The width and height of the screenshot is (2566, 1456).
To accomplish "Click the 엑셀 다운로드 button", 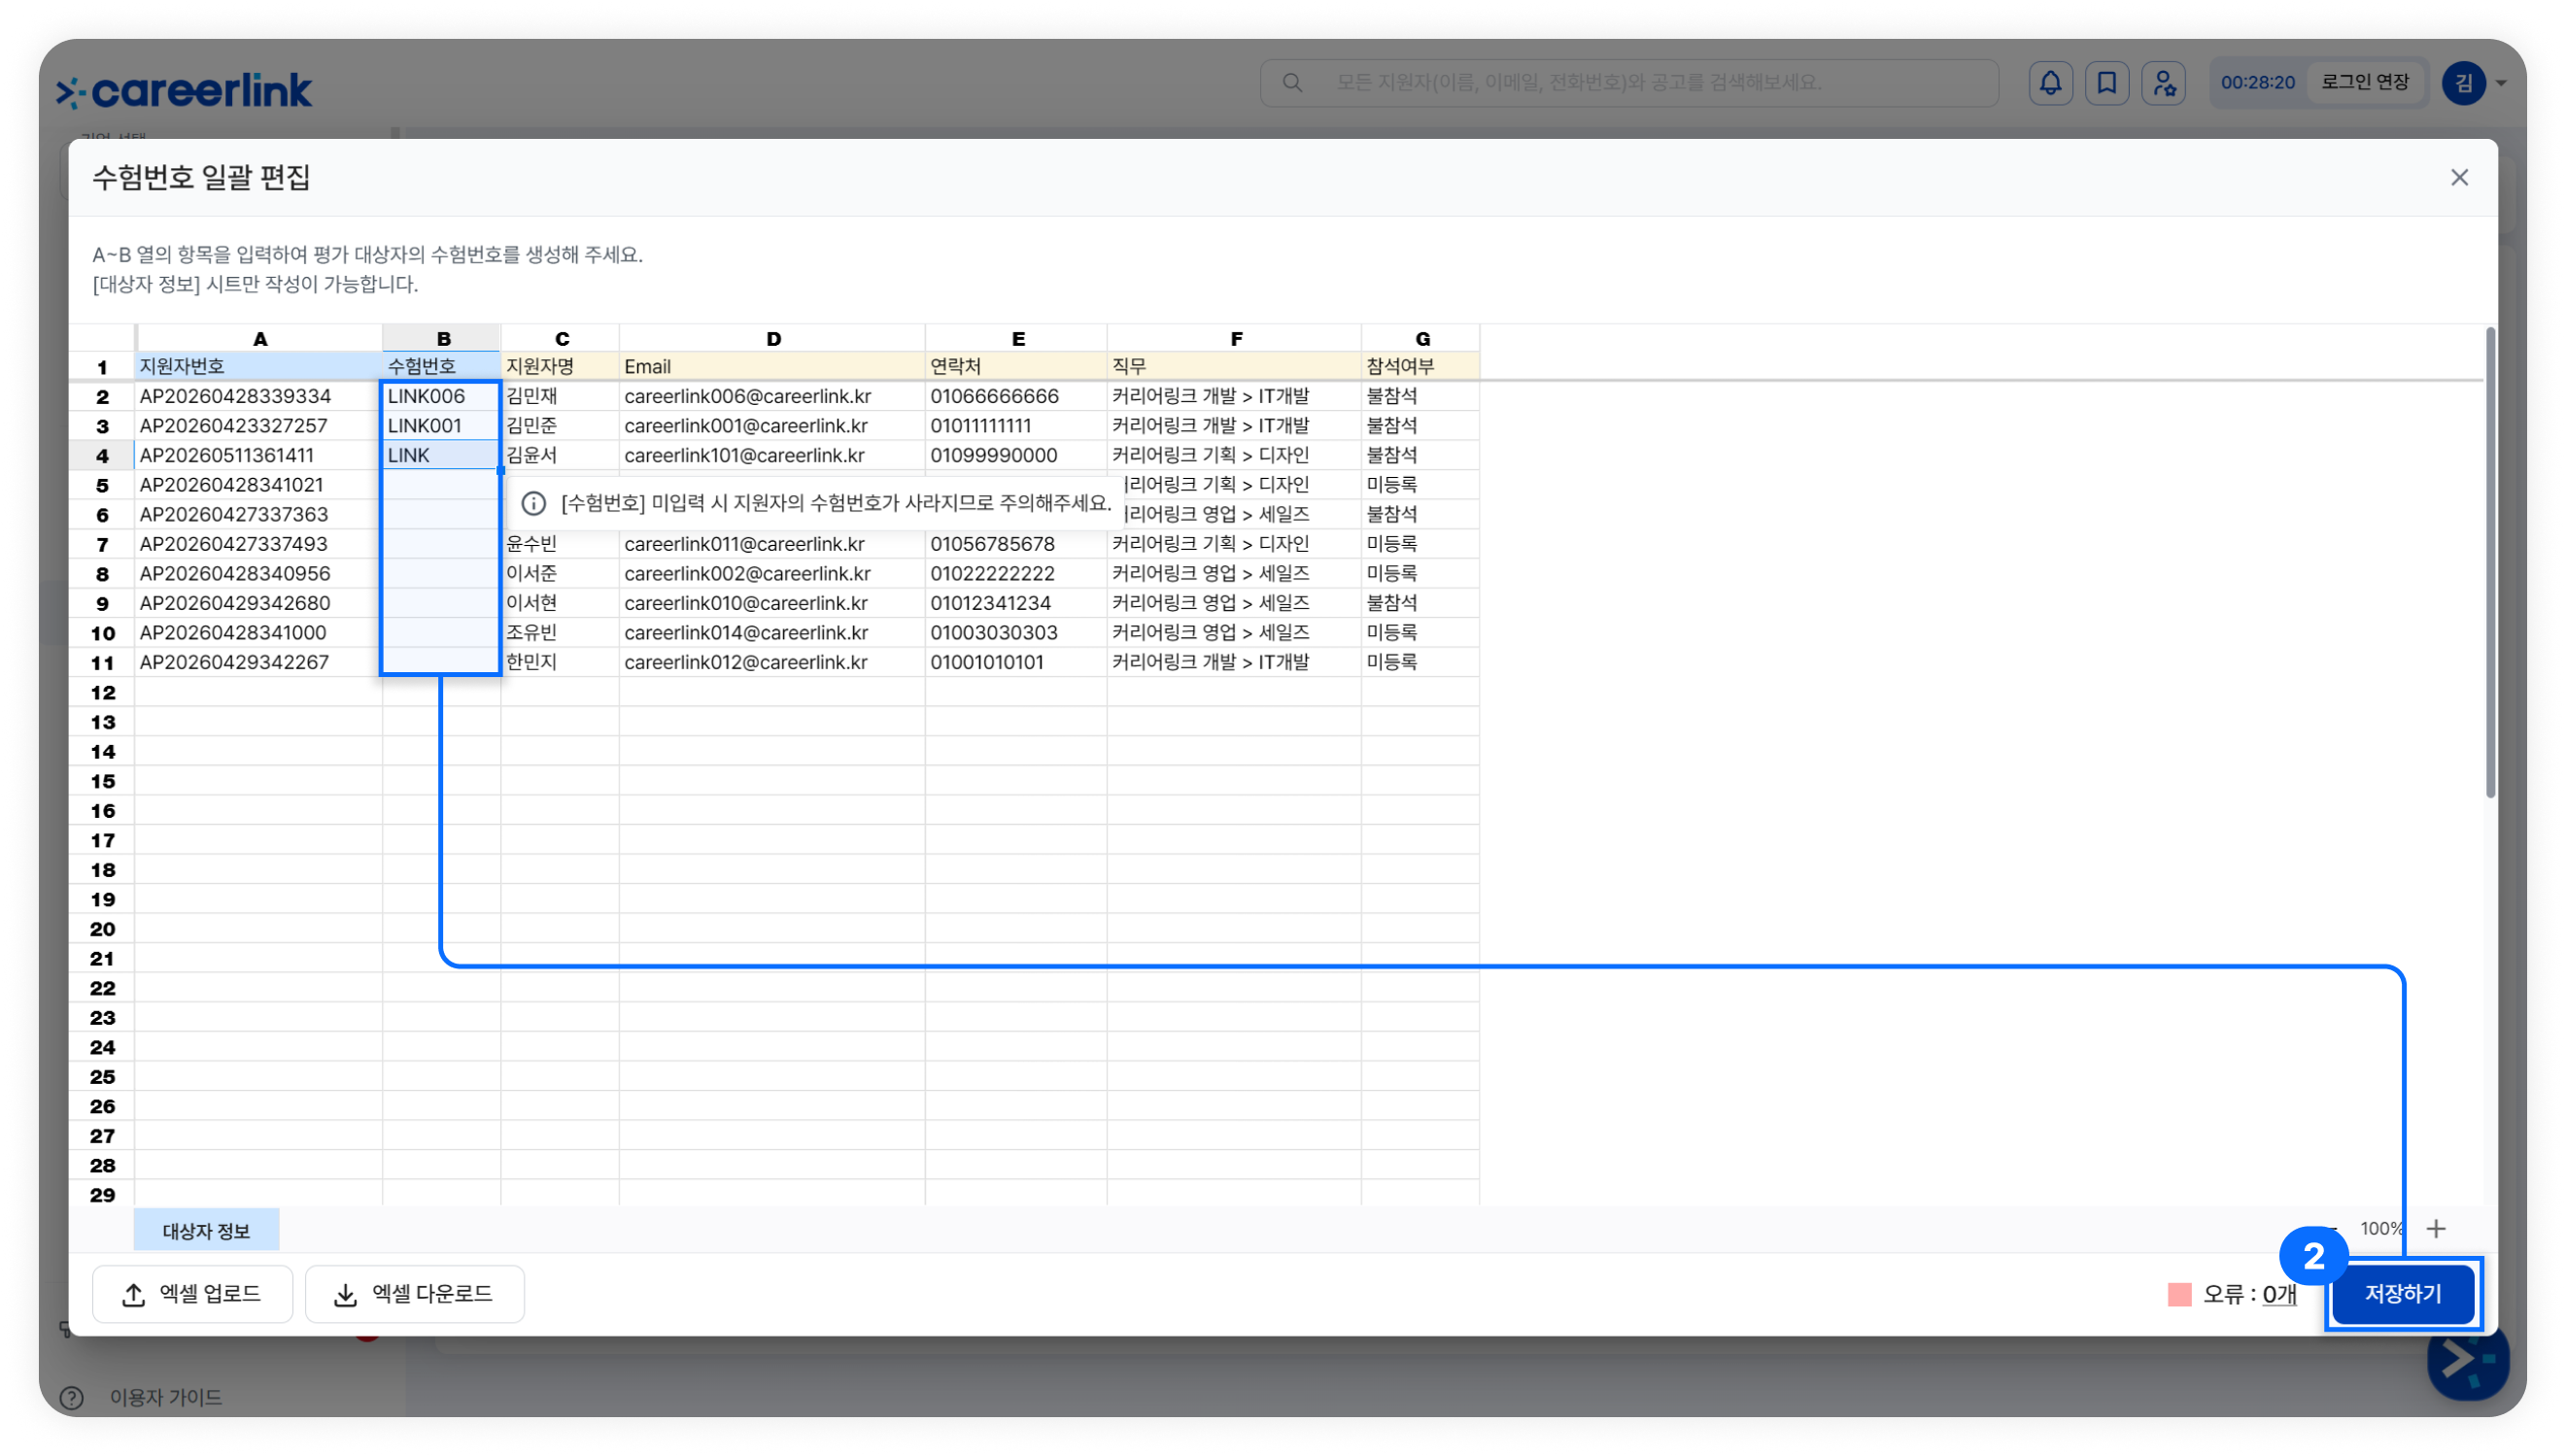I will [414, 1294].
